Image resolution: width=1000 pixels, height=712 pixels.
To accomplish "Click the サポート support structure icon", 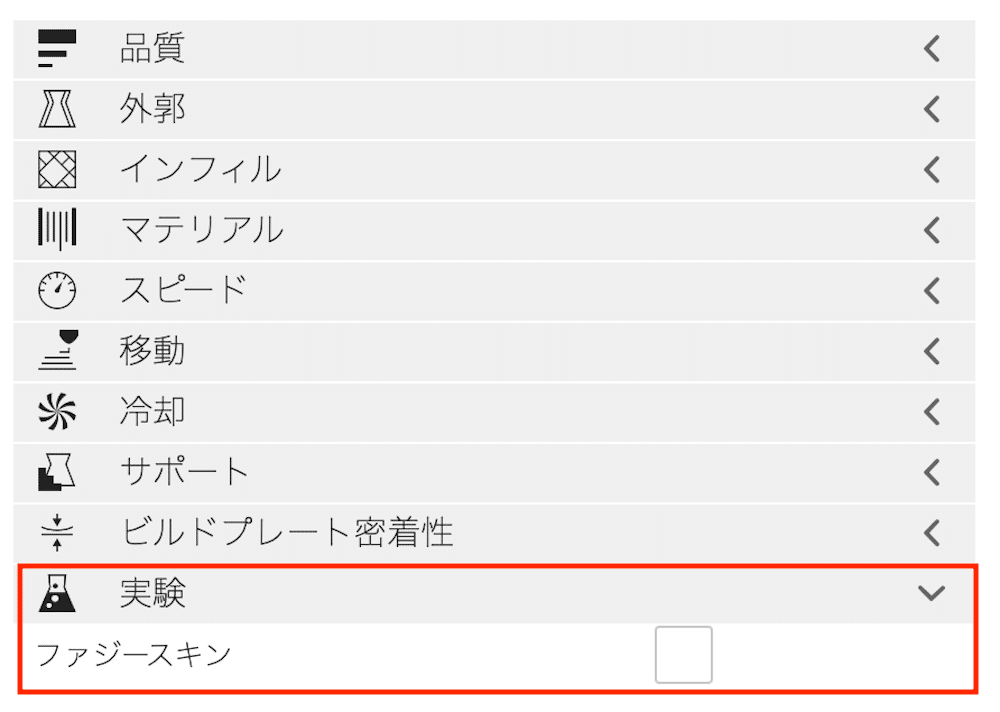I will [57, 472].
